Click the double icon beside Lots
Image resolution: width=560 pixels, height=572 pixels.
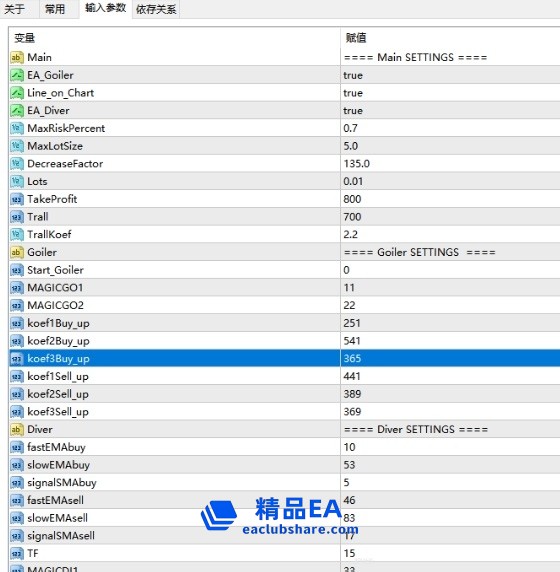pyautogui.click(x=16, y=181)
